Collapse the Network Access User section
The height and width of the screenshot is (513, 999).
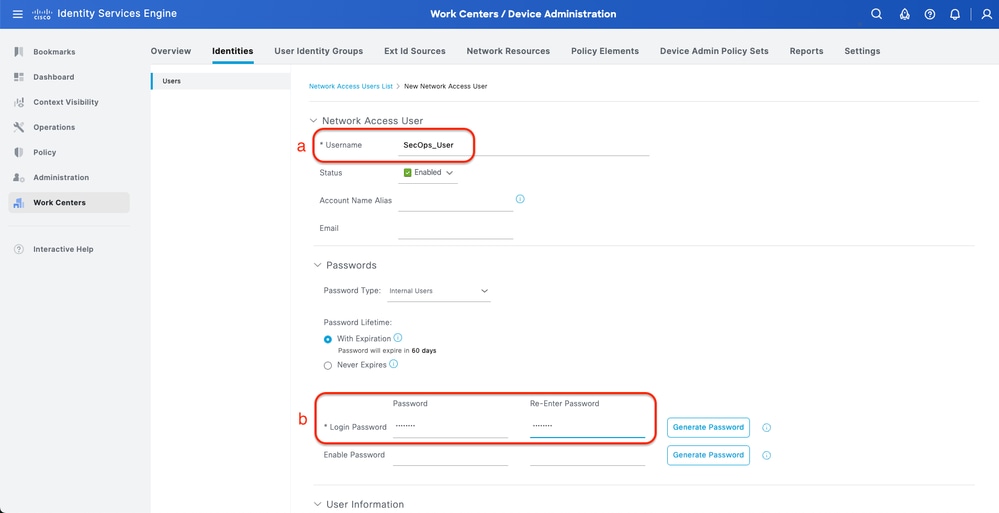(313, 120)
